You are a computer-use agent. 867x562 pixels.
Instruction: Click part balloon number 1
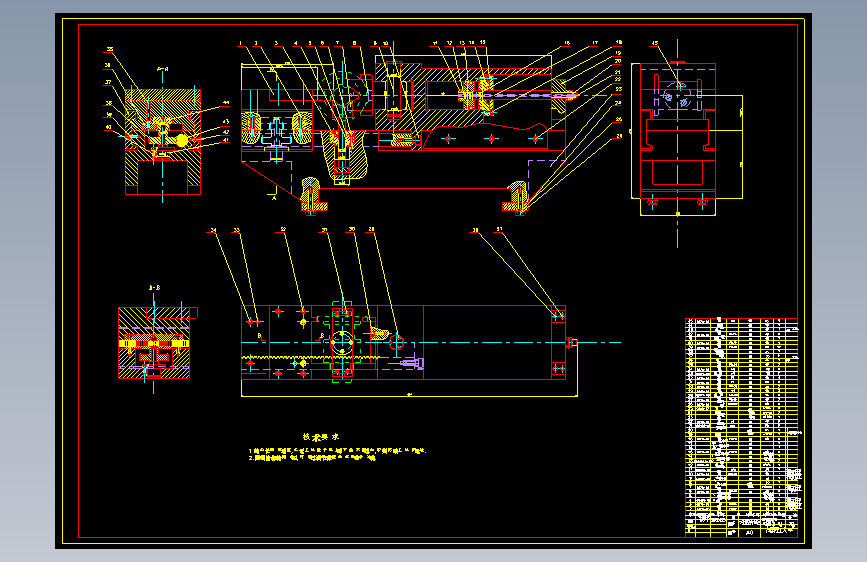click(x=241, y=43)
